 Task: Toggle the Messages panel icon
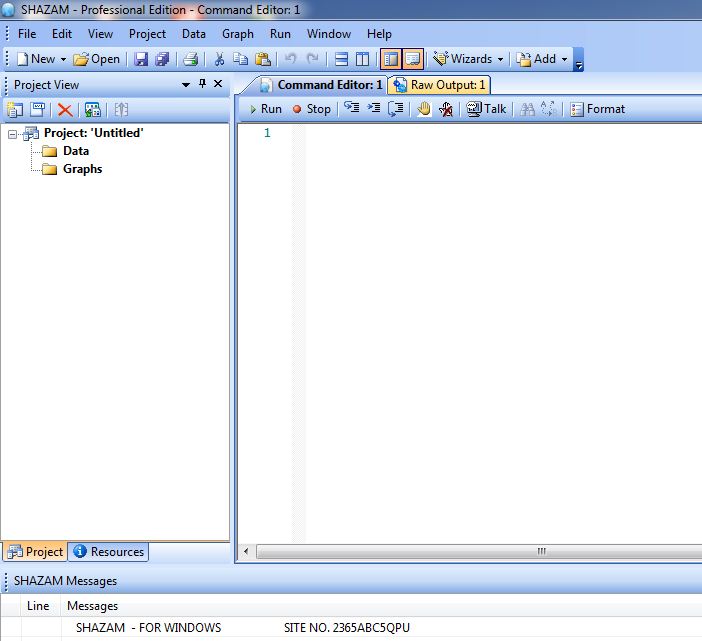click(412, 59)
